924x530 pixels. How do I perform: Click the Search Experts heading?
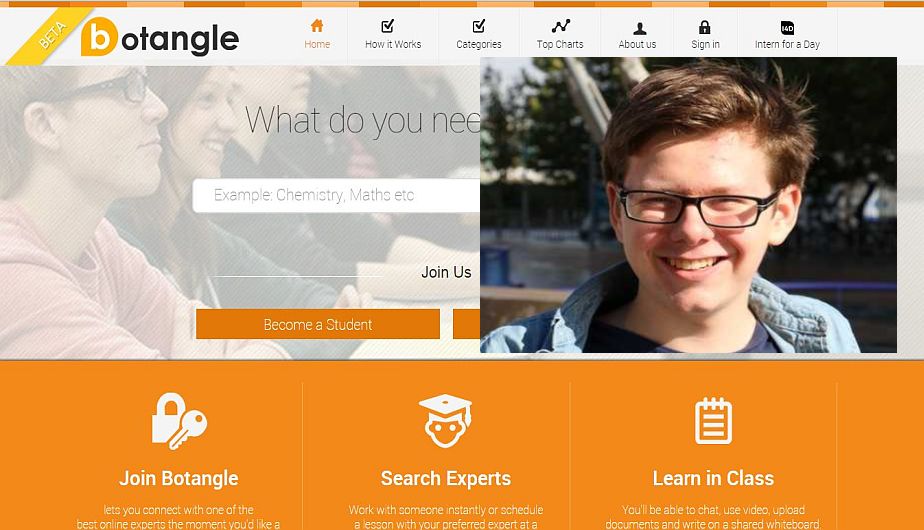446,478
